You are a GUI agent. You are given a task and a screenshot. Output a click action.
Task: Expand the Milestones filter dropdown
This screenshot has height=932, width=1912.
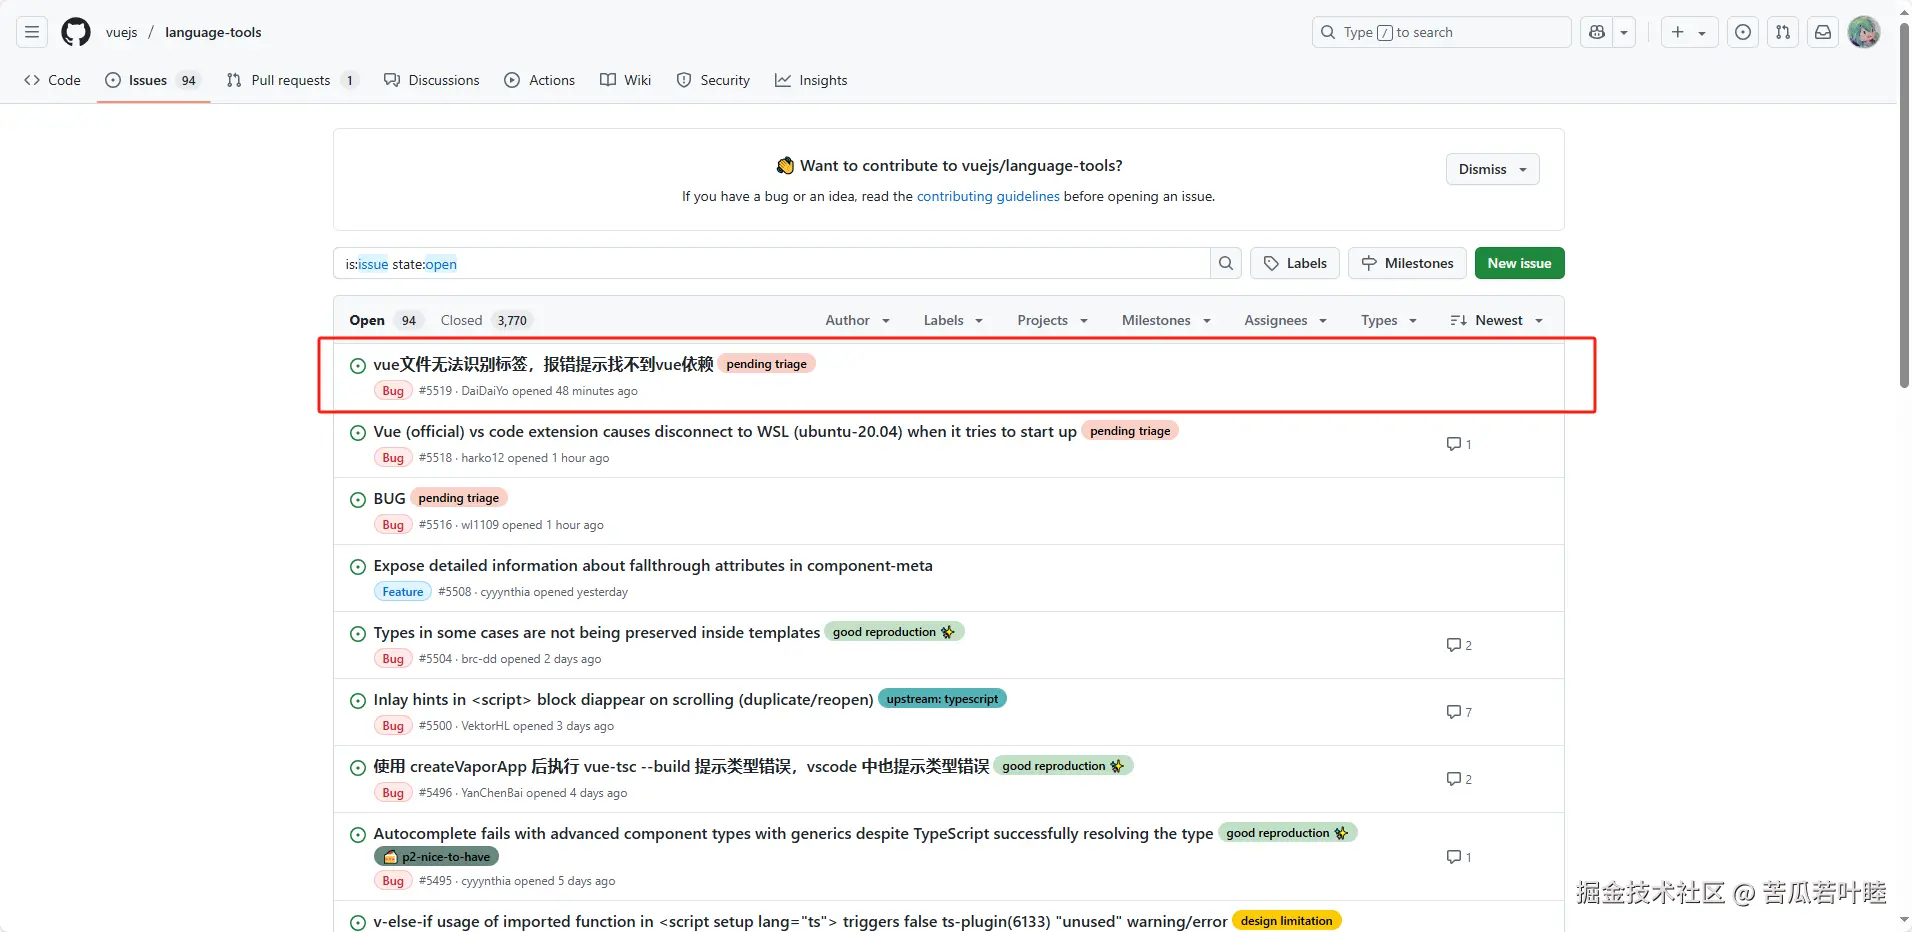coord(1166,320)
